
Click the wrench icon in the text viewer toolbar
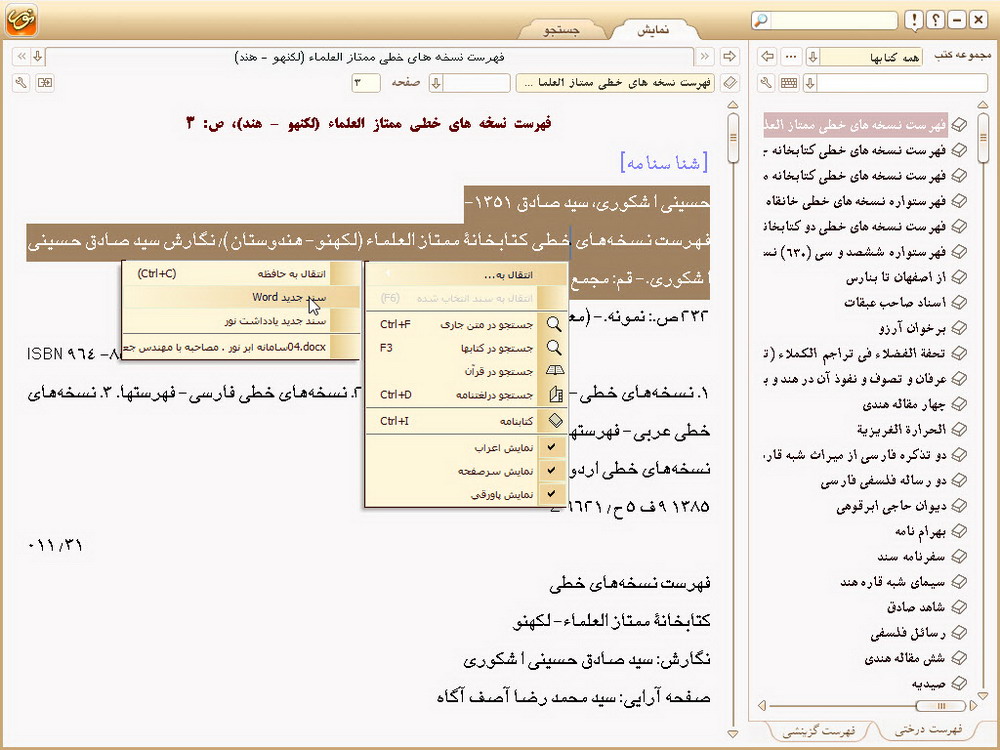(x=21, y=83)
